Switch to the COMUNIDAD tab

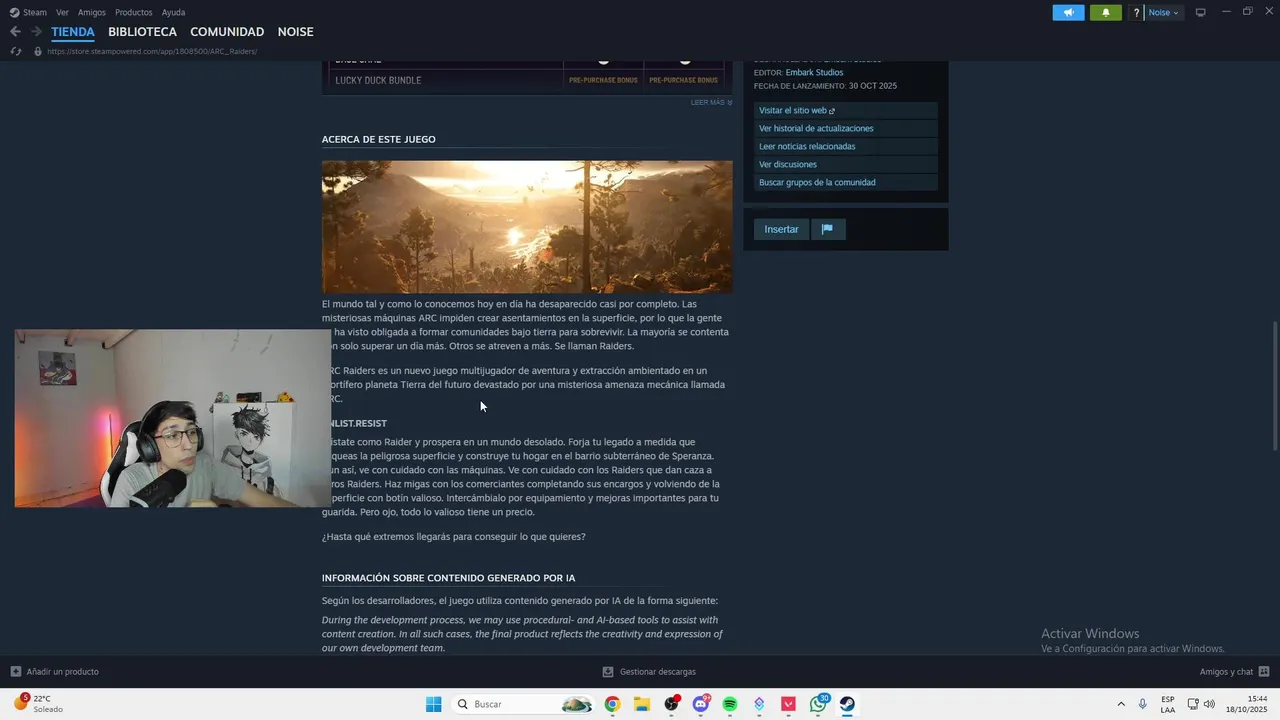227,32
